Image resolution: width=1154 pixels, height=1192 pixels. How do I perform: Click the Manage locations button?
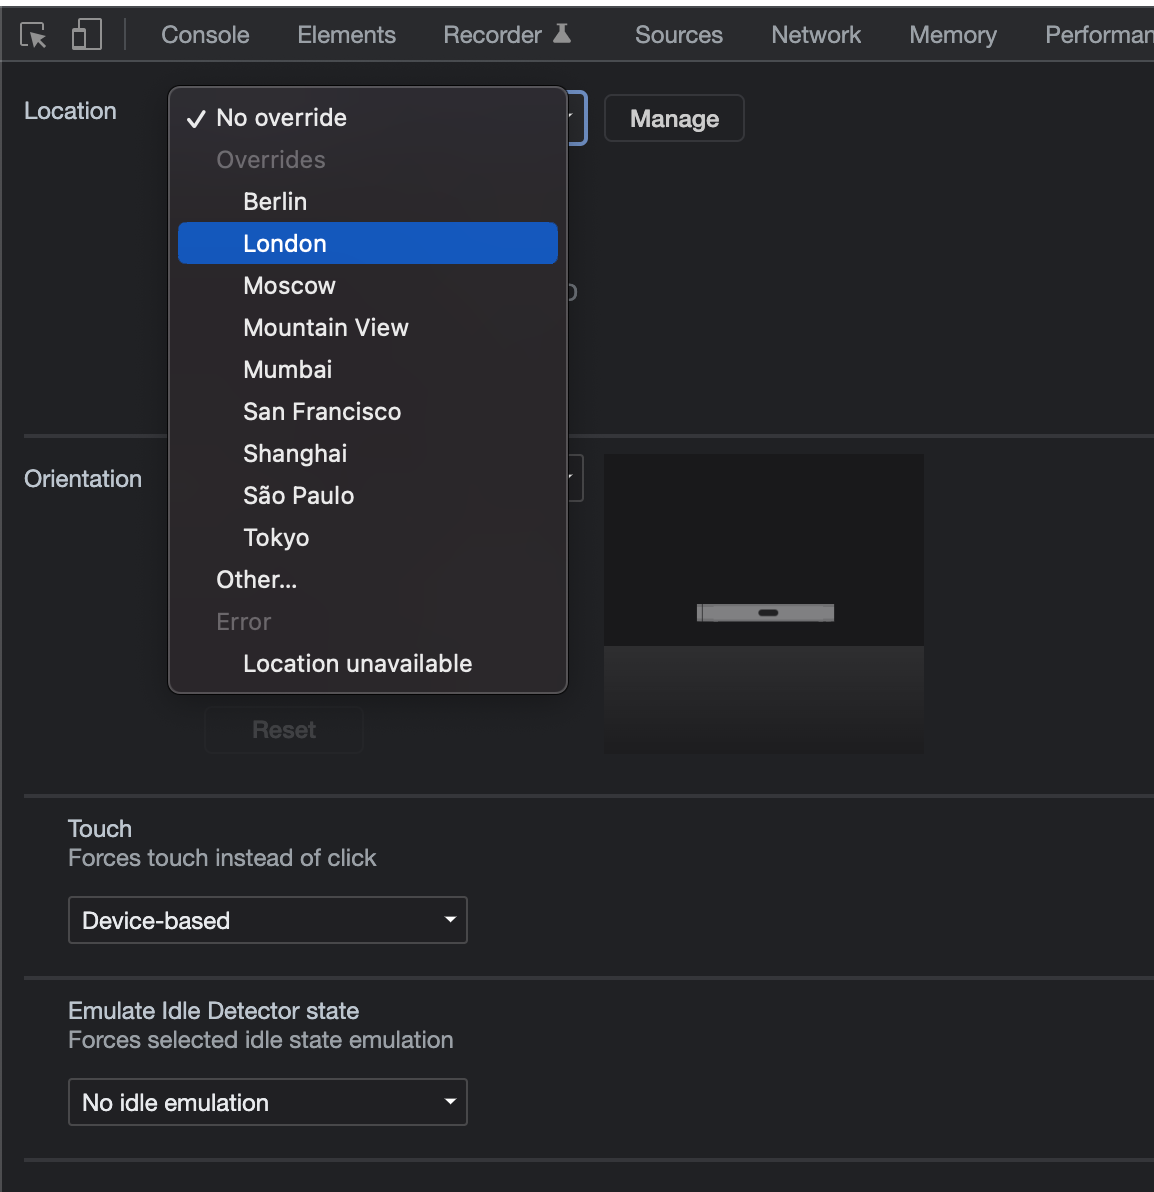pos(674,119)
